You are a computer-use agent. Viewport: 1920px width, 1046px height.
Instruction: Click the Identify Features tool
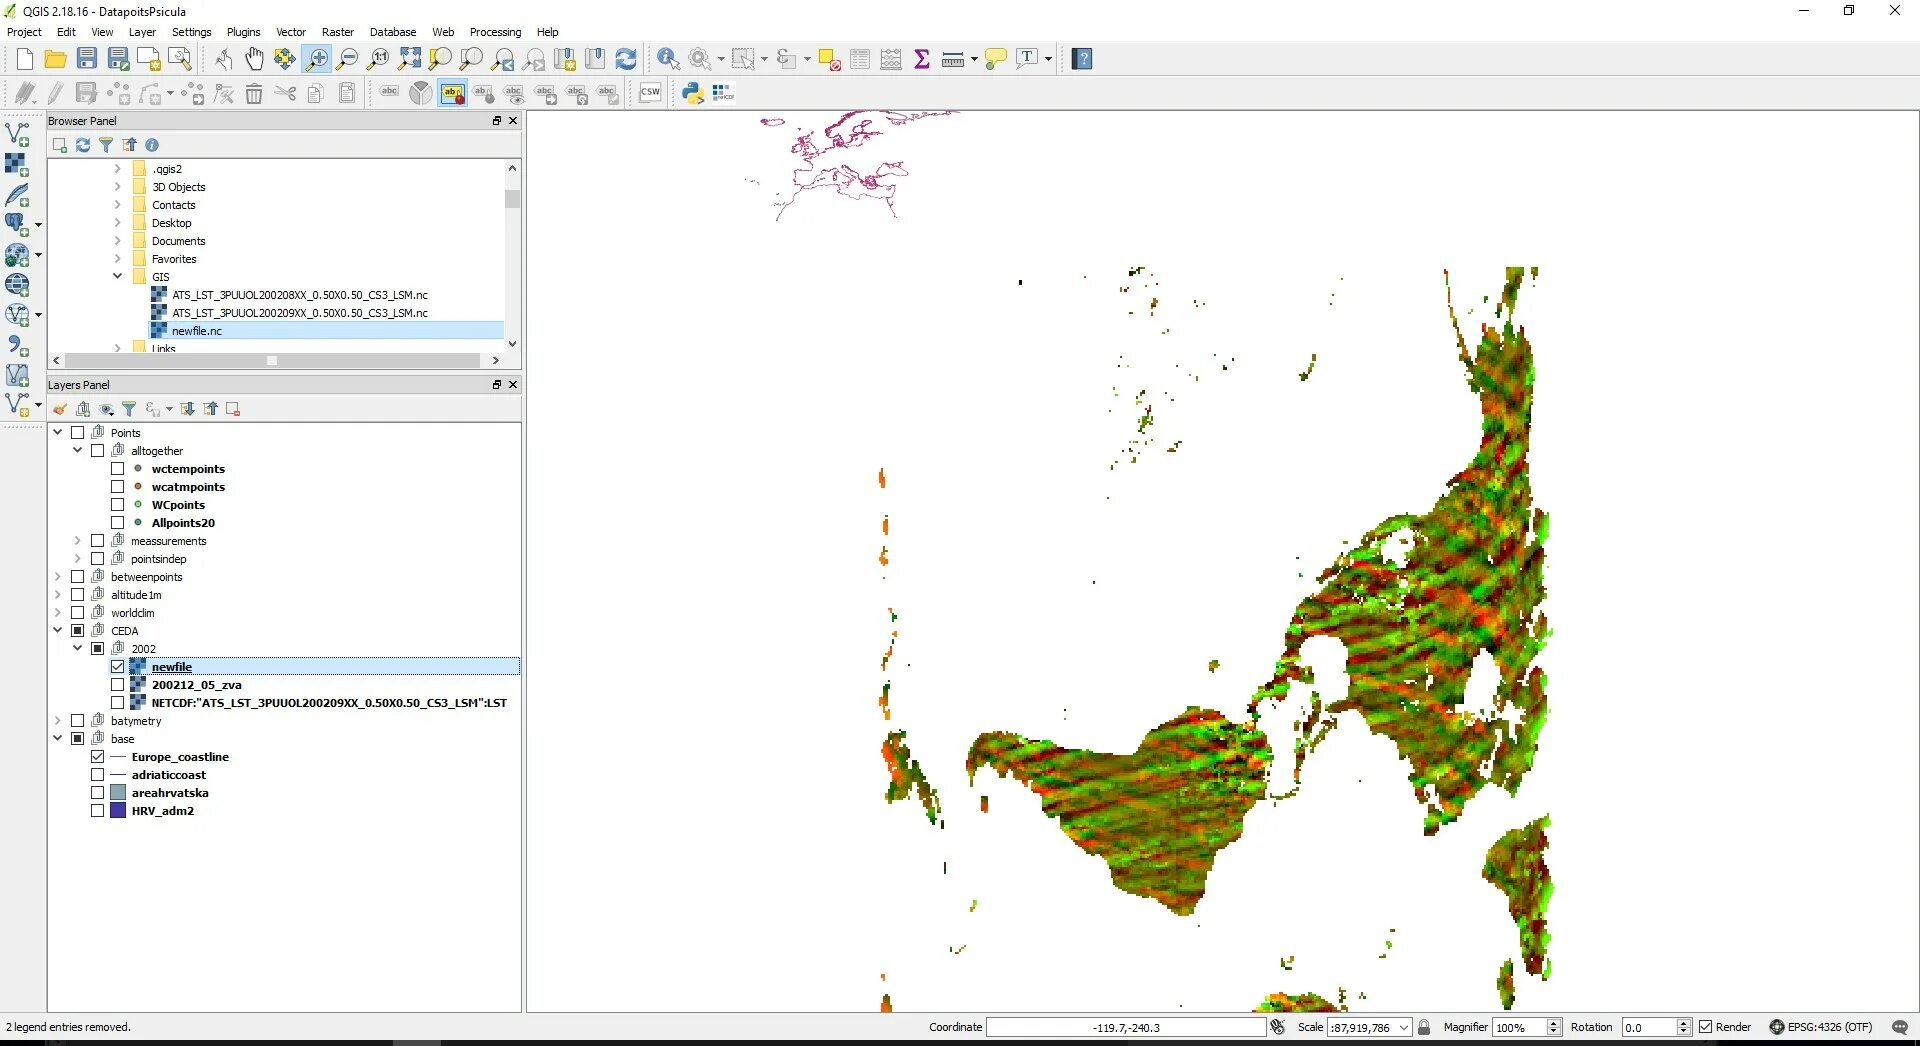click(x=668, y=59)
